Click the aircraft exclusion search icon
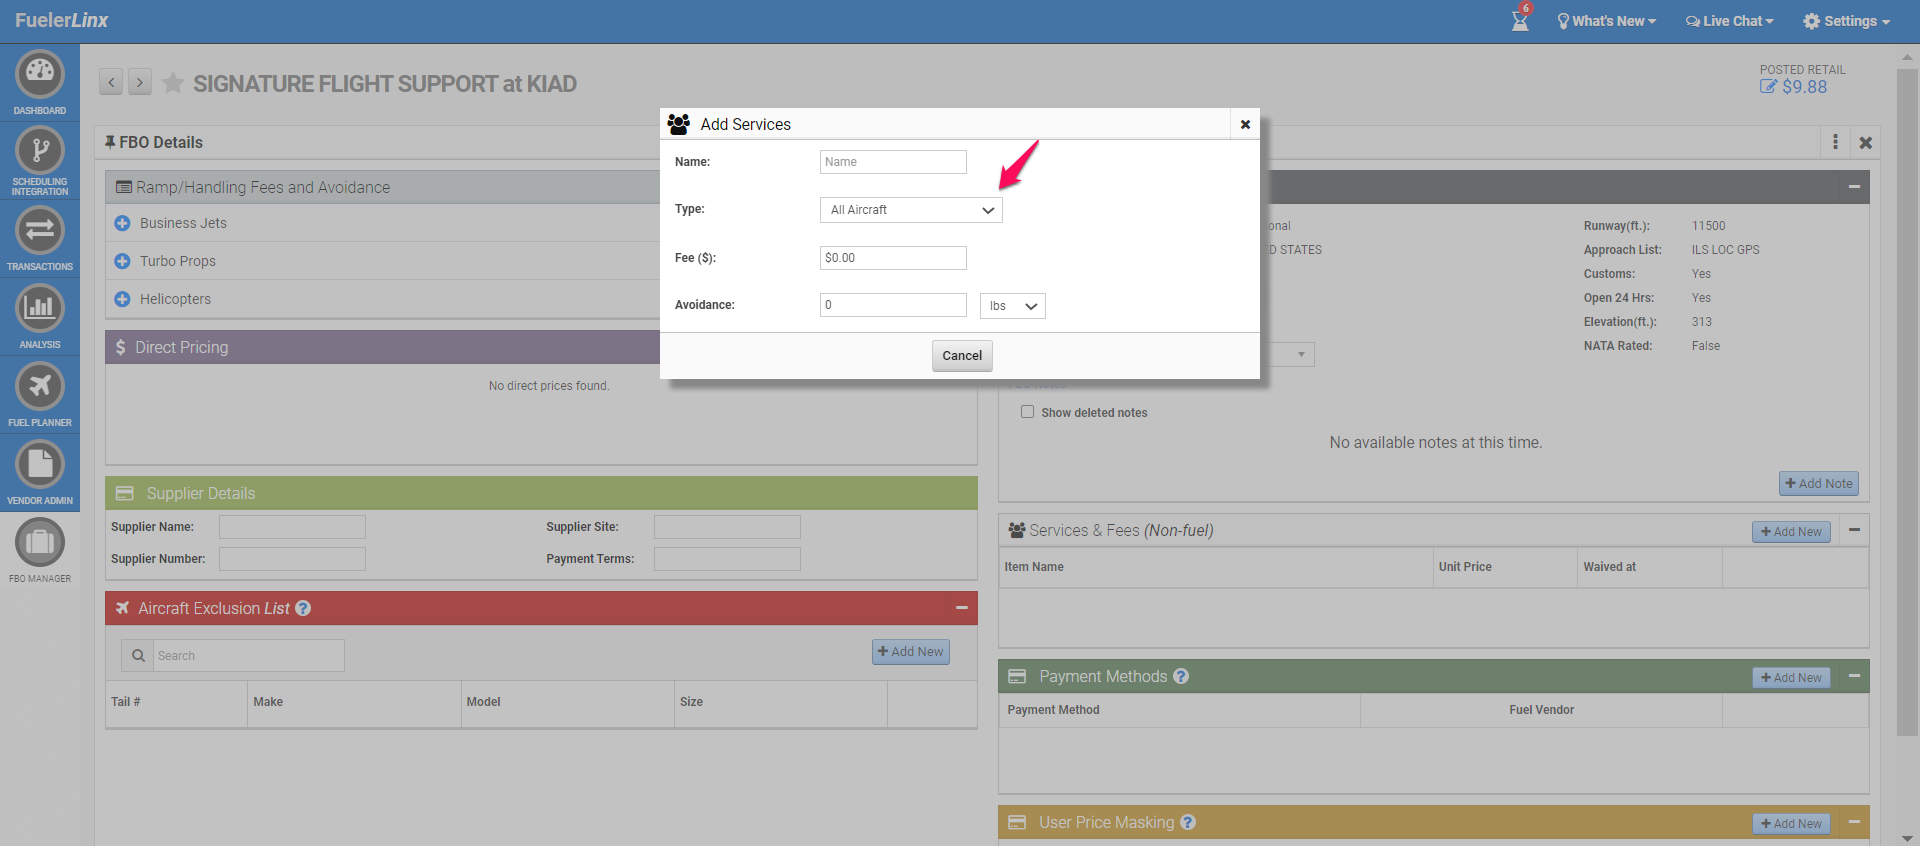1920x846 pixels. point(138,656)
